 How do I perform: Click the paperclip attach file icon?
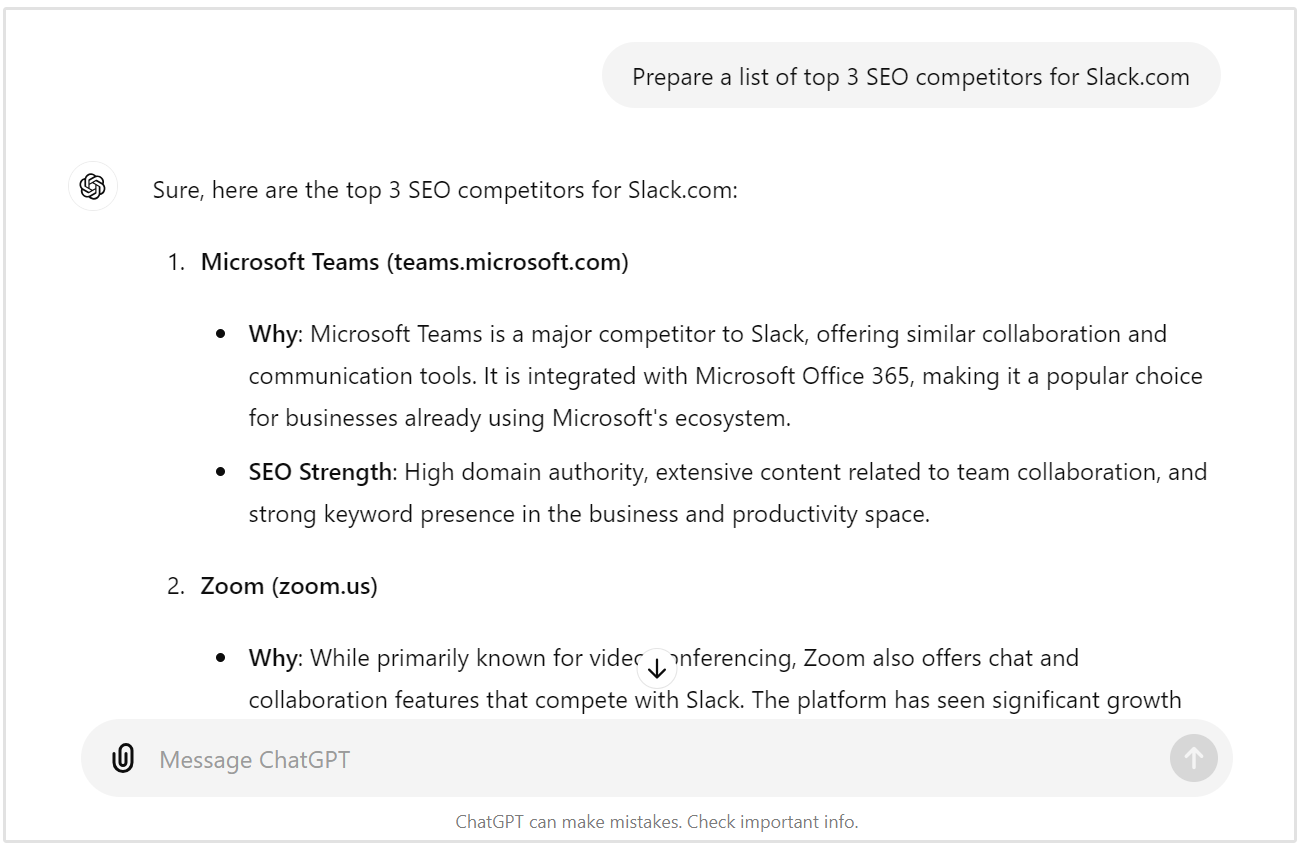(123, 759)
